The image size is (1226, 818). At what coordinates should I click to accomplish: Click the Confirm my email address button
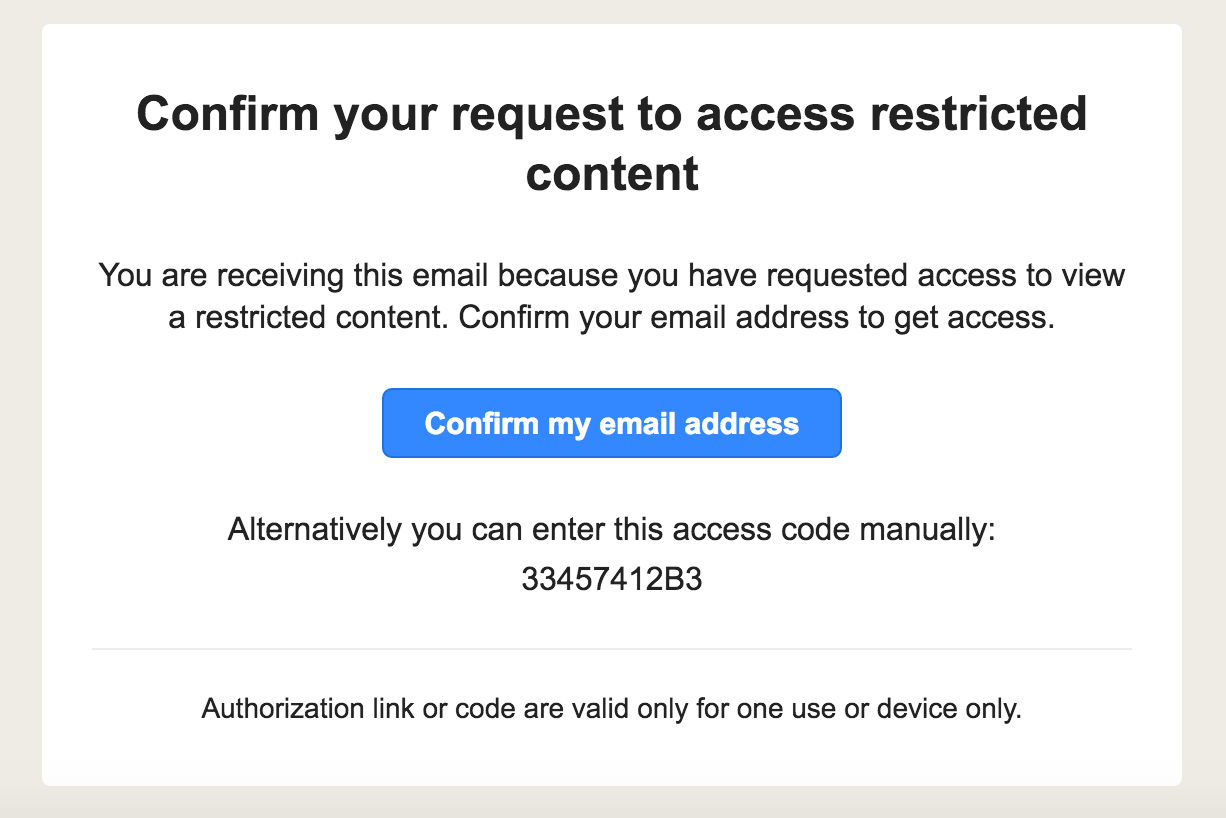612,423
